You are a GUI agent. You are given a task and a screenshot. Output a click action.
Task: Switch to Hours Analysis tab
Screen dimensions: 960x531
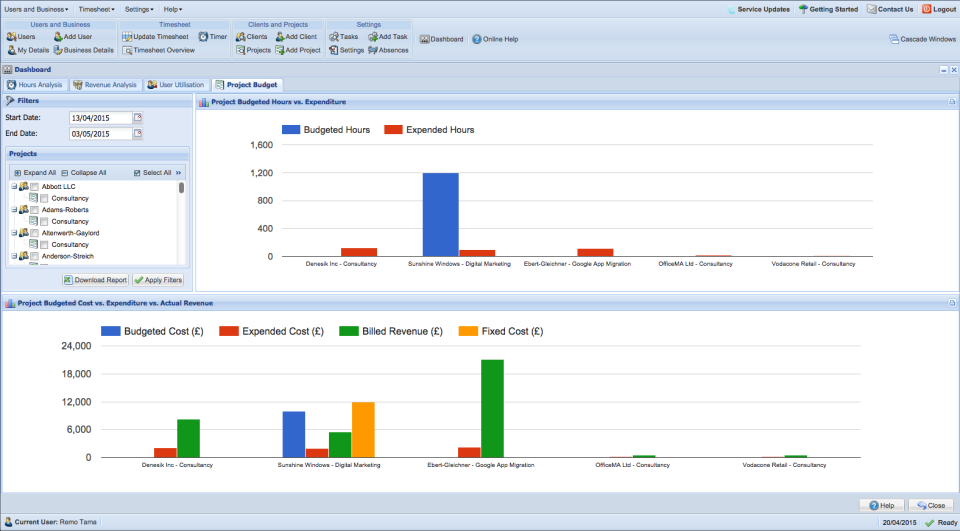[35, 85]
